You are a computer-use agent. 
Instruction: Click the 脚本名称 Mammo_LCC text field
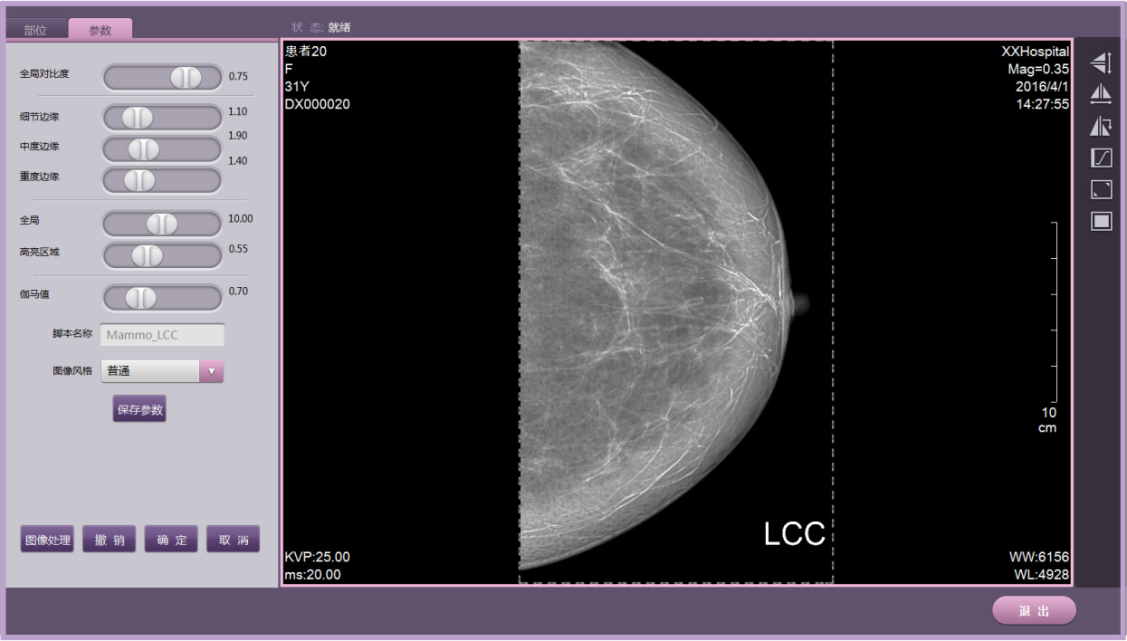click(x=162, y=335)
